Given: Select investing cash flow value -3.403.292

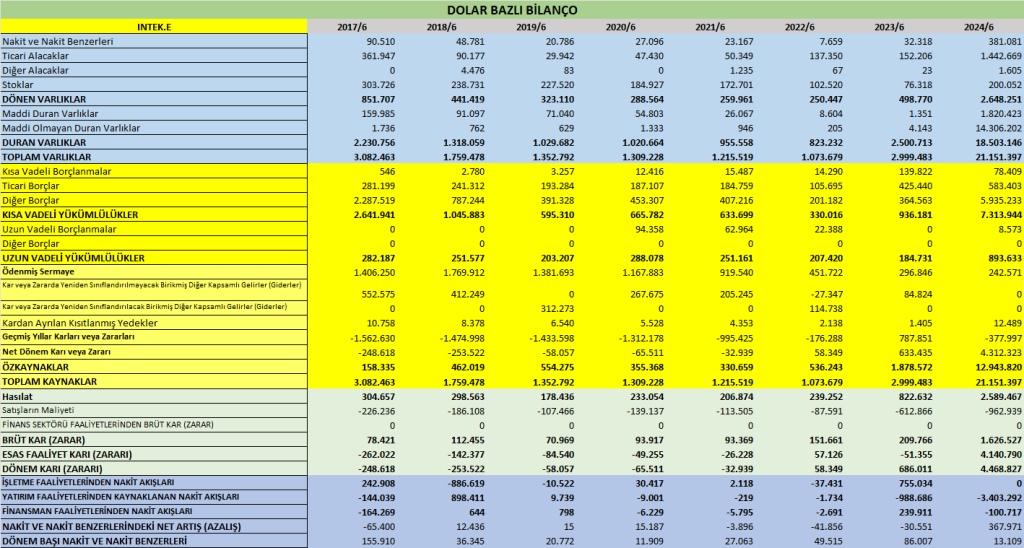Looking at the screenshot, I should [x=997, y=497].
